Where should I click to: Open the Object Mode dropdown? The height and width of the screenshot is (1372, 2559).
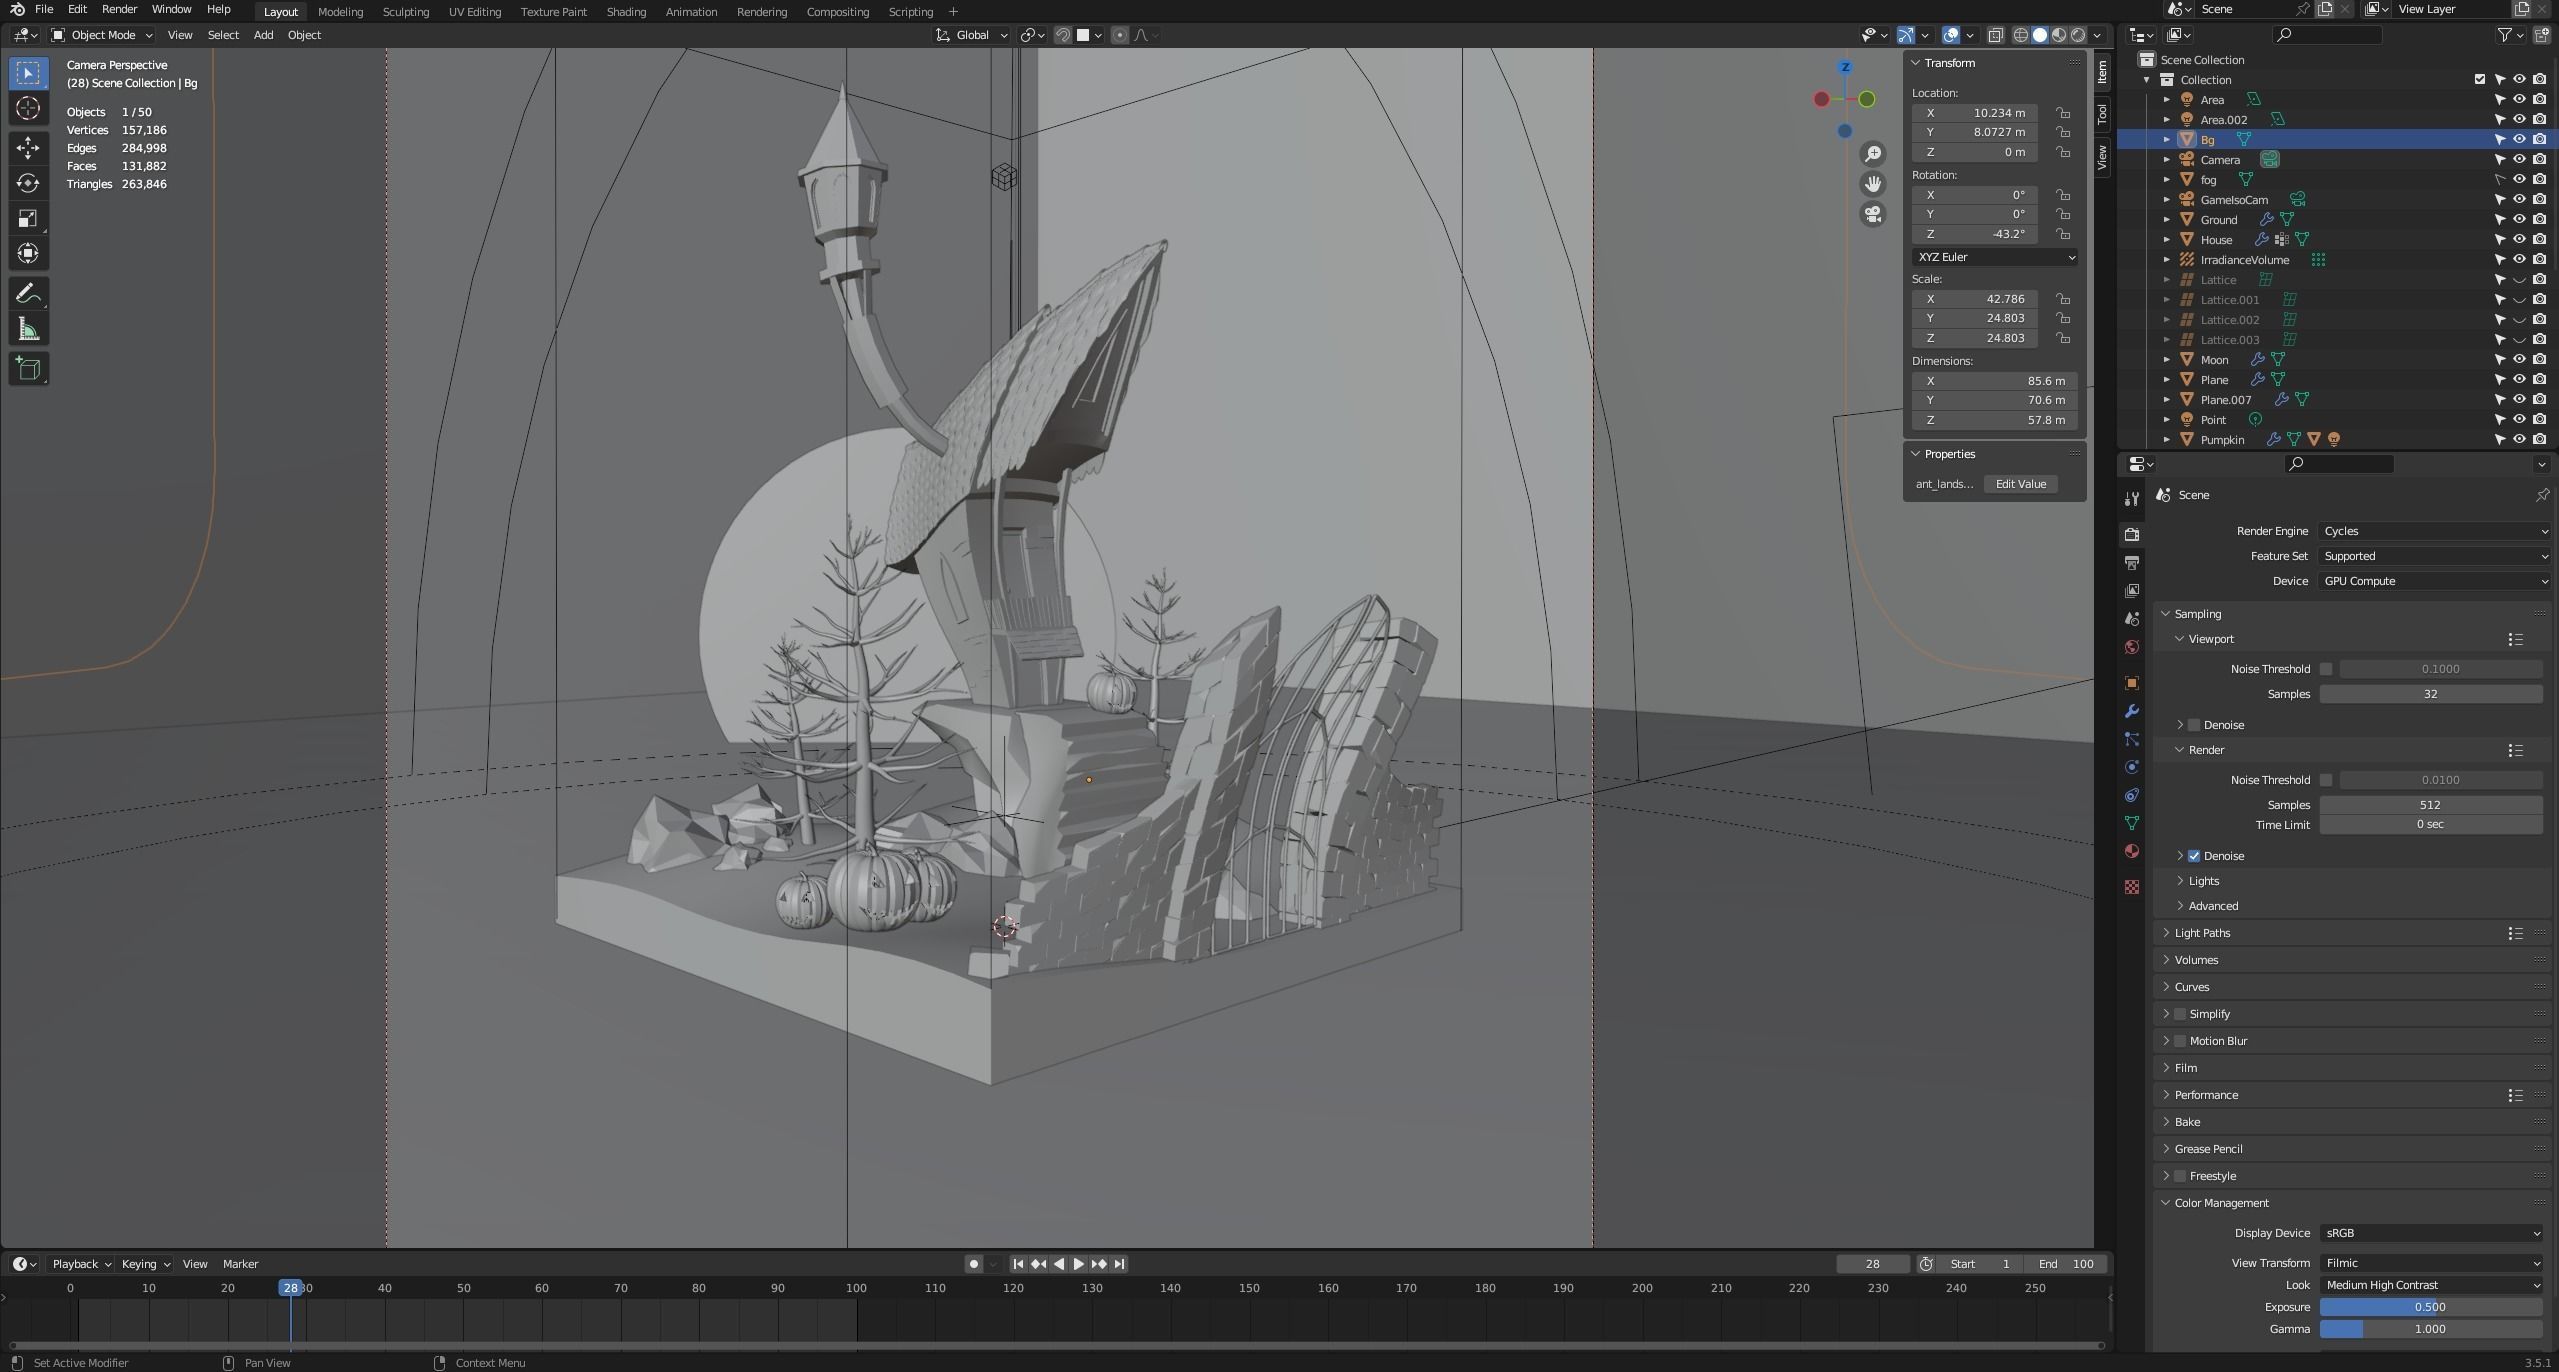click(102, 35)
